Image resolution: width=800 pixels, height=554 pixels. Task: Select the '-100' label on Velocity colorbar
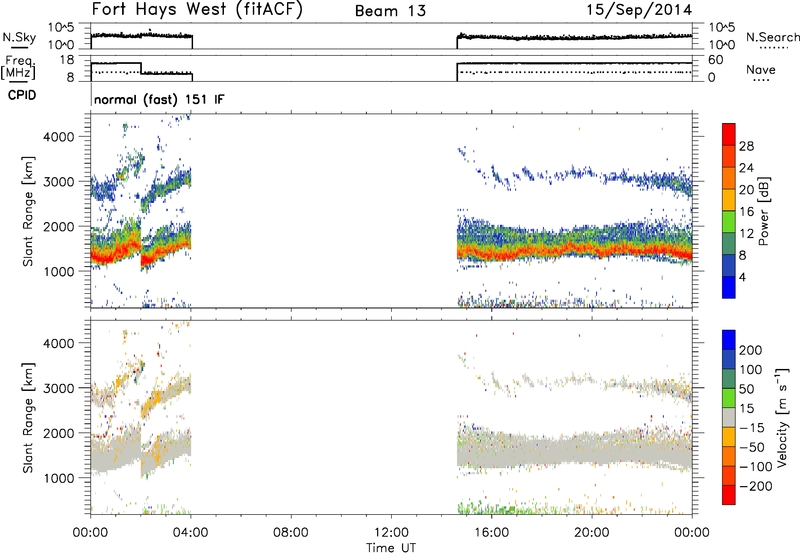pyautogui.click(x=755, y=466)
